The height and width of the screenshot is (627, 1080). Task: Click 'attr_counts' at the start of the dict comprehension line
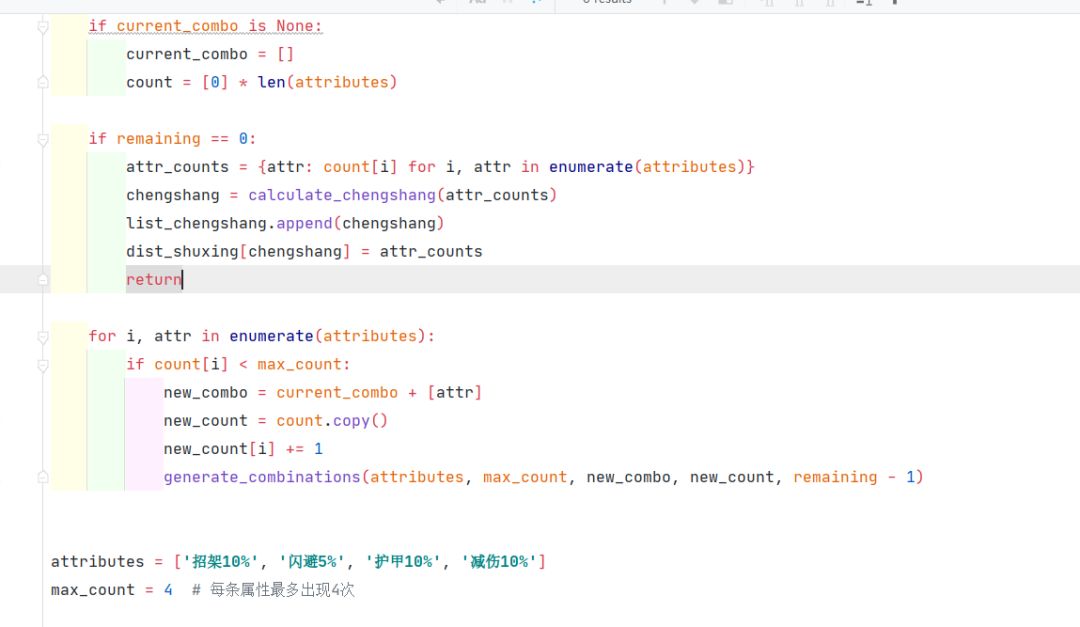(x=177, y=167)
